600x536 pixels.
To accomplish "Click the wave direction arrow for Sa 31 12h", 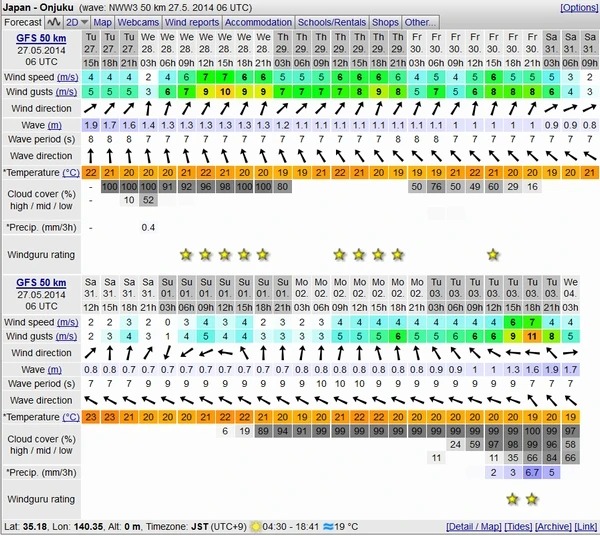I will (x=91, y=401).
